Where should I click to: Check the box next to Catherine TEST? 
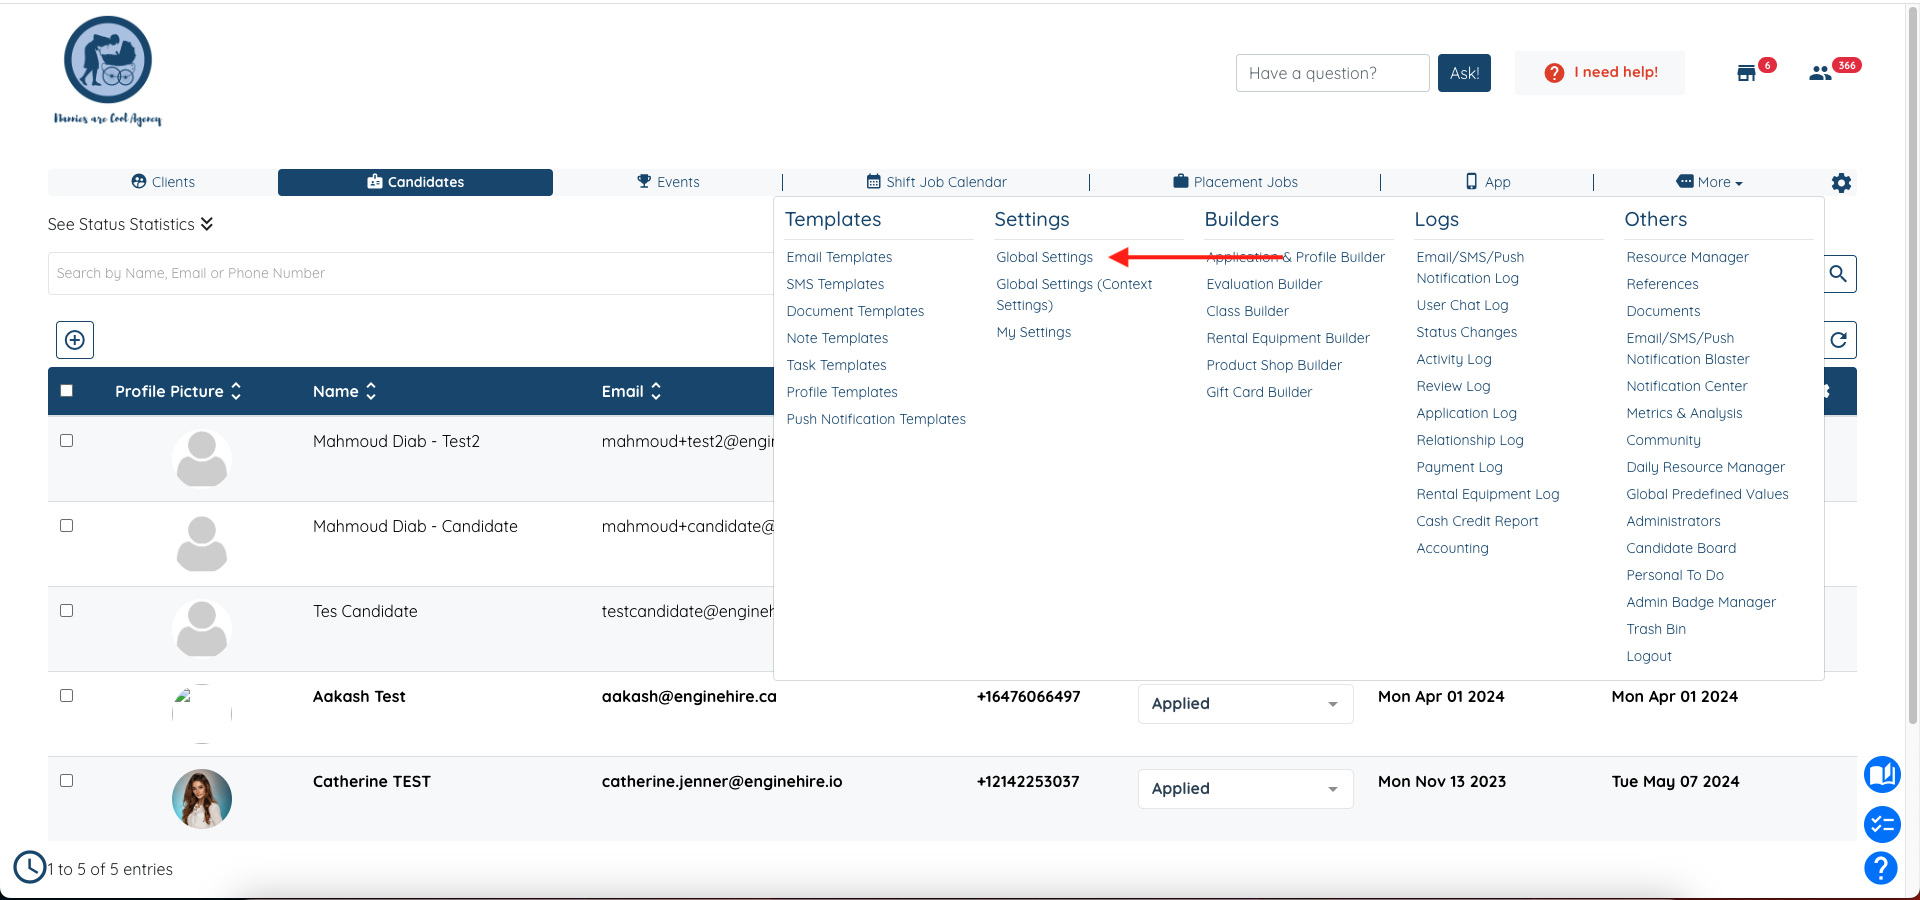click(67, 781)
